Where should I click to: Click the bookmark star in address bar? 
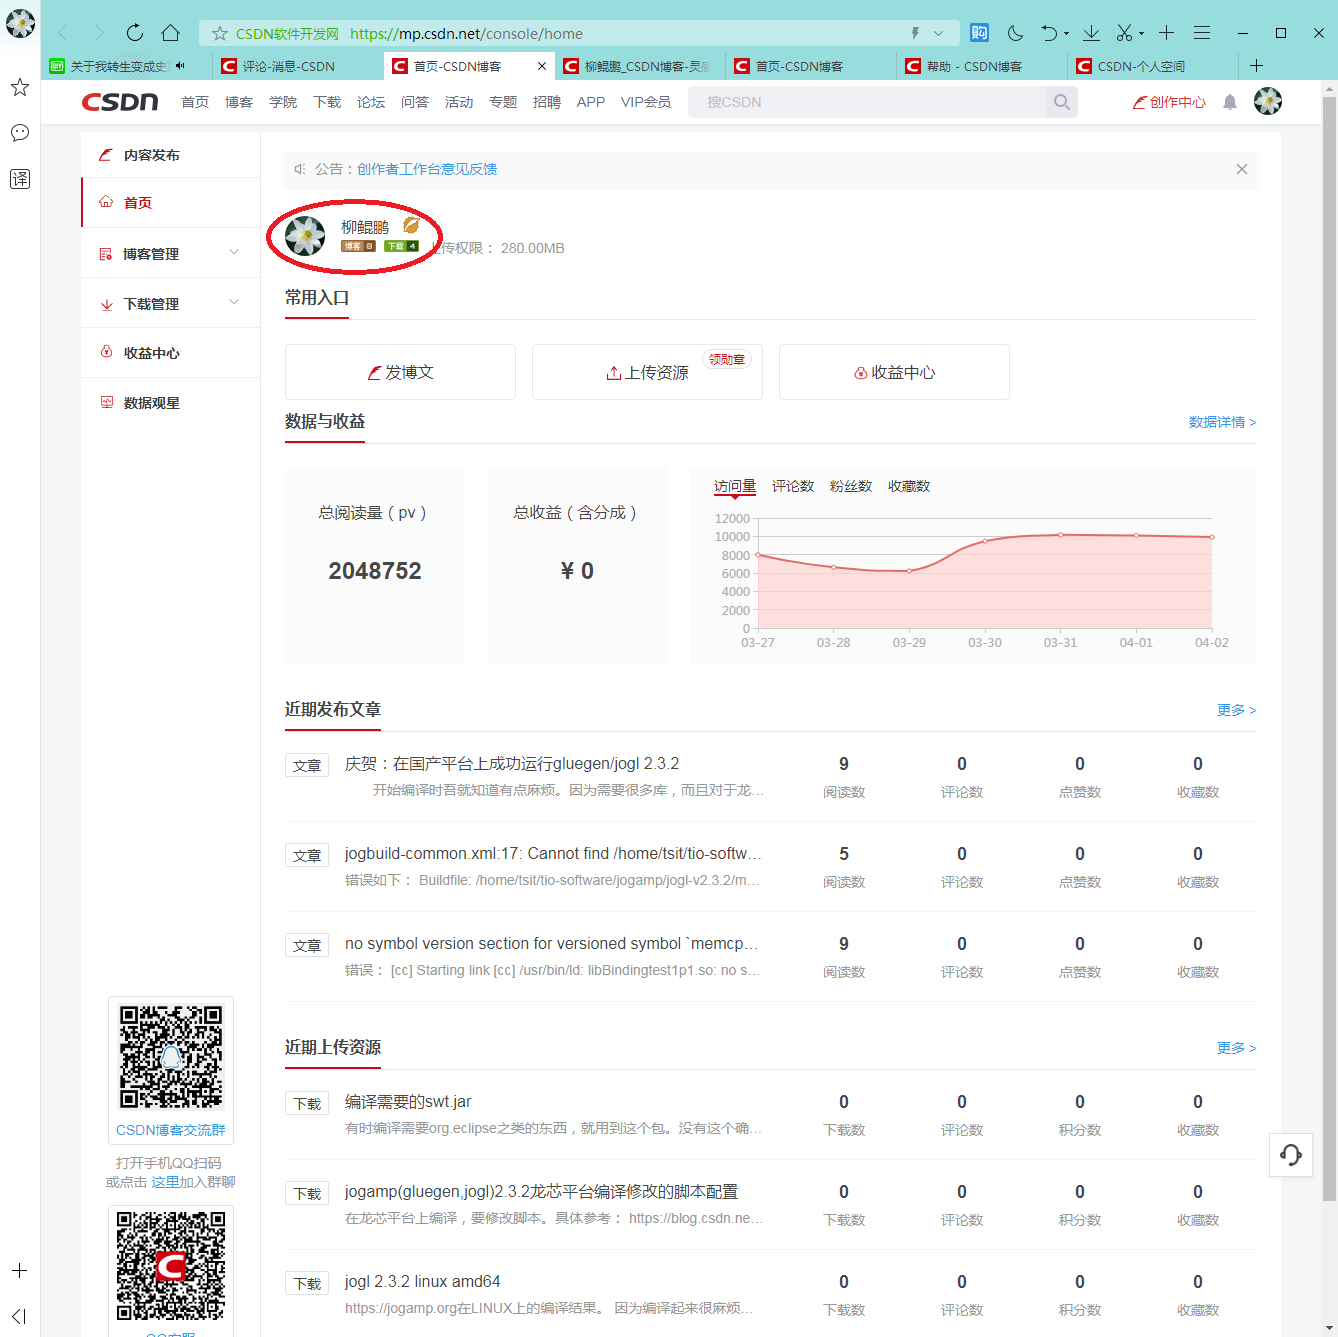tap(220, 33)
